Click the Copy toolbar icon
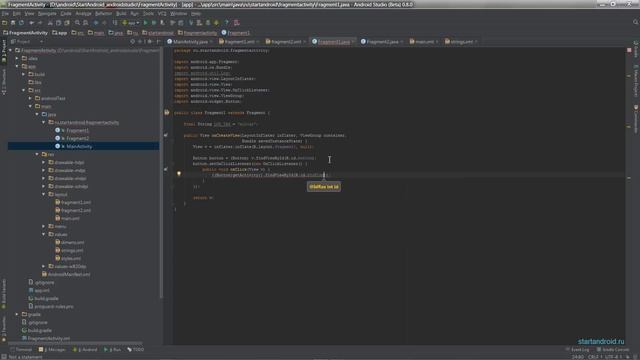Image resolution: width=640 pixels, height=360 pixels. tap(58, 23)
